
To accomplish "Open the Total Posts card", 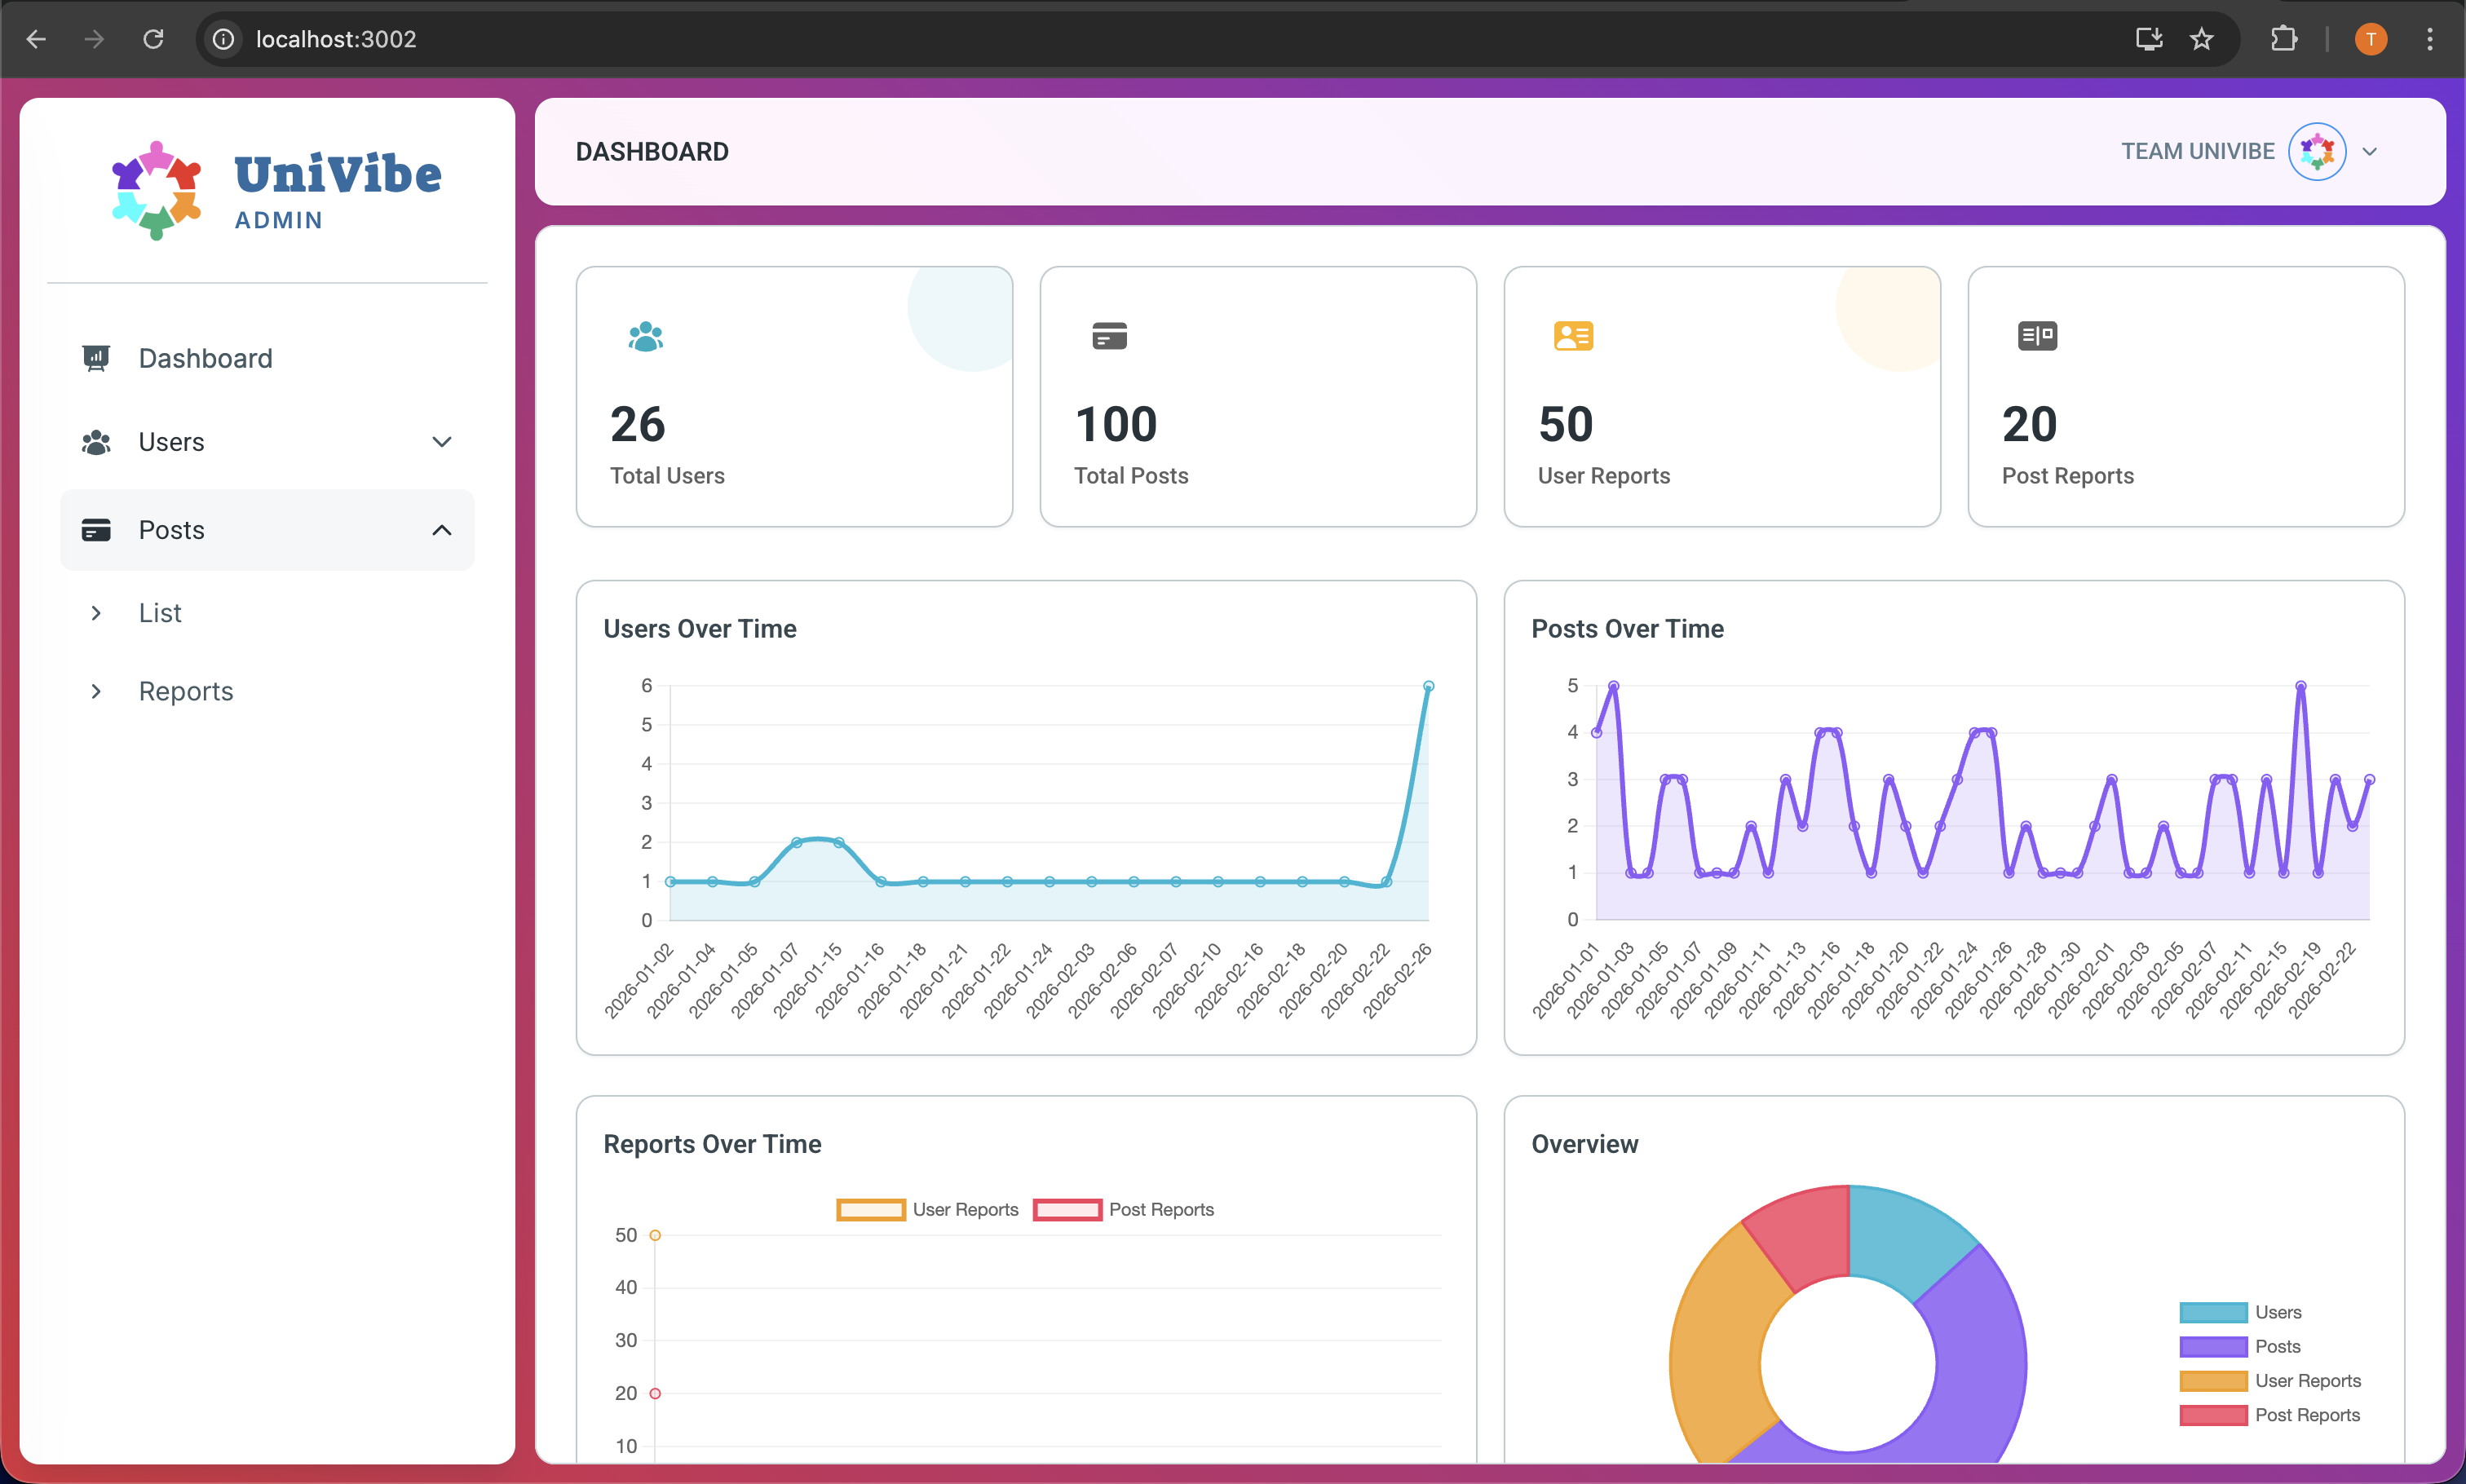I will (1258, 396).
